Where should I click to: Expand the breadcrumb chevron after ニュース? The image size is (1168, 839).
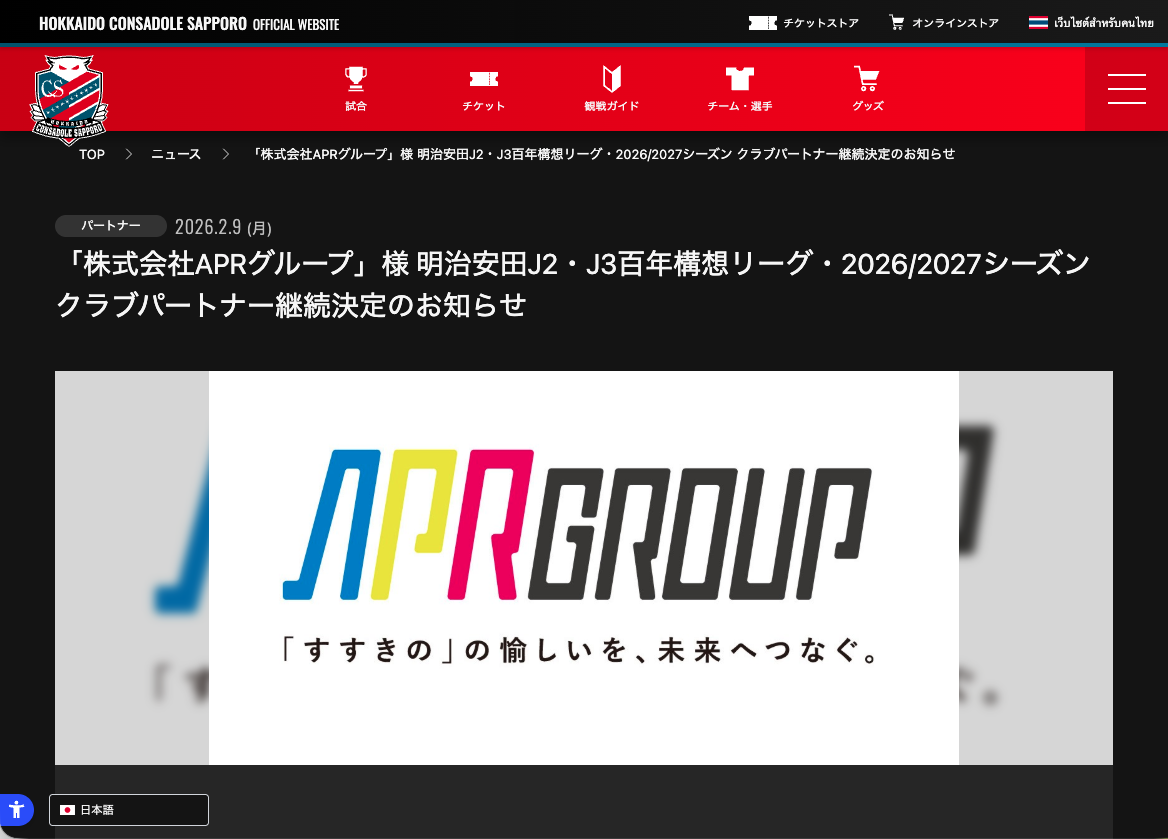click(x=225, y=154)
